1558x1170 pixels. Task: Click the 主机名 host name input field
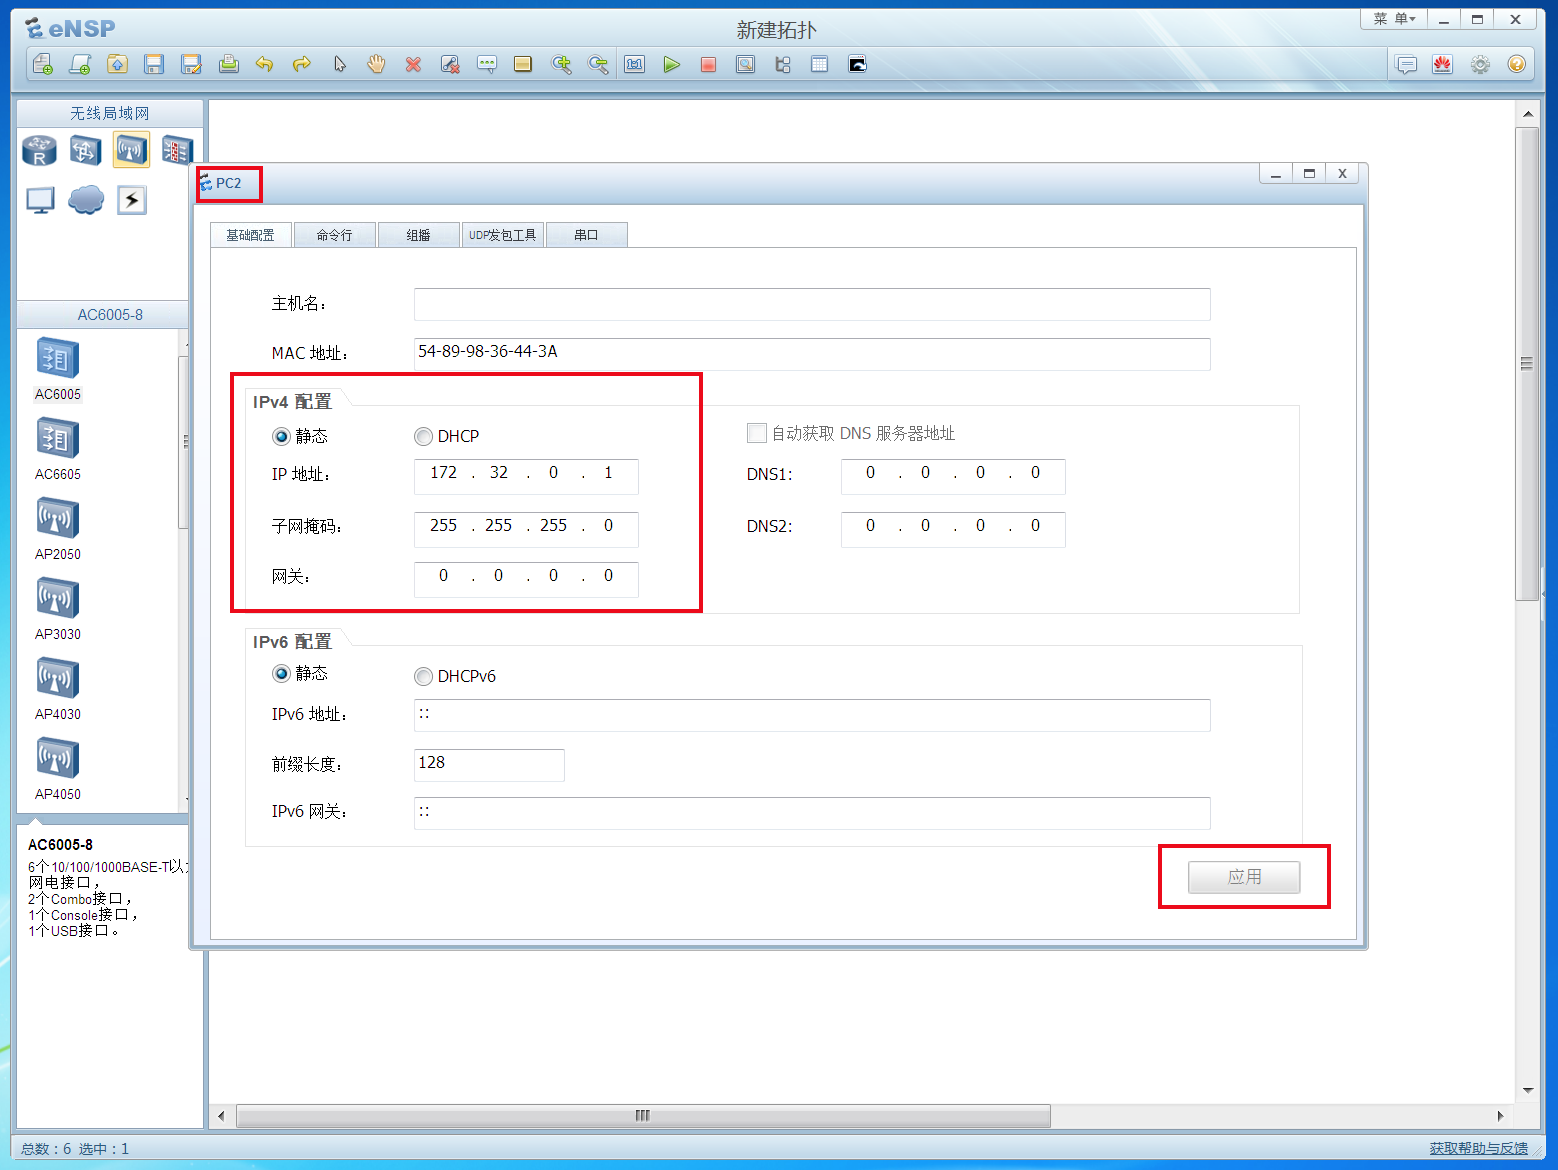tap(811, 304)
